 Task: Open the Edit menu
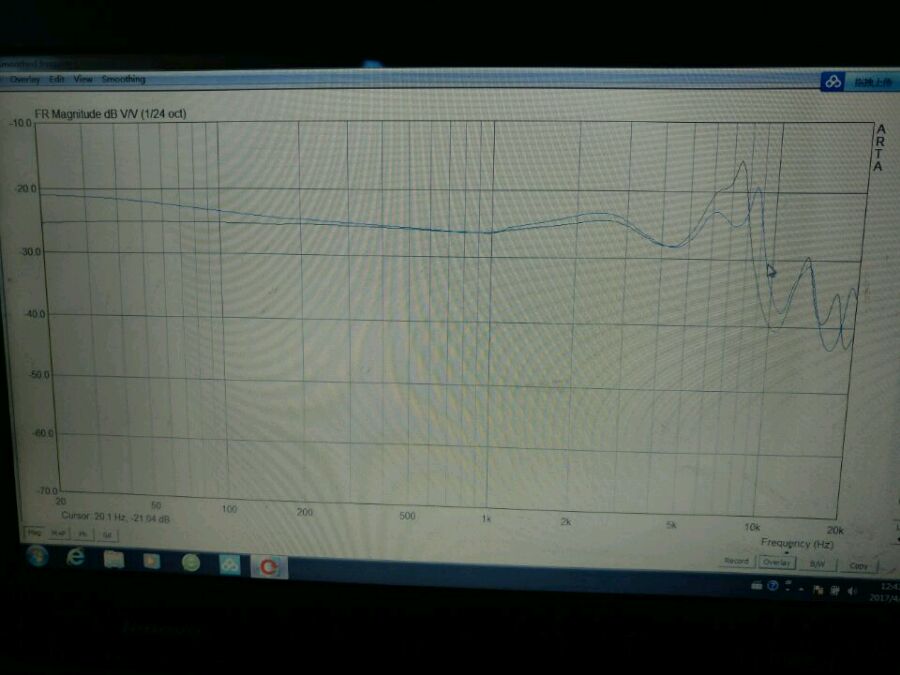[x=56, y=79]
